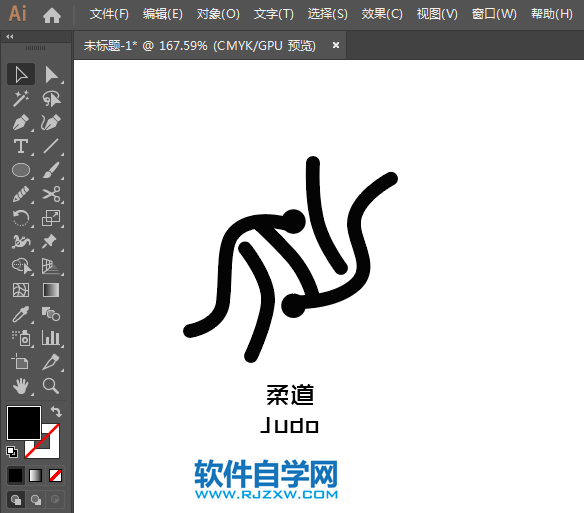Open the 窗口(W) menu
Image resolution: width=584 pixels, height=513 pixels.
[x=494, y=14]
